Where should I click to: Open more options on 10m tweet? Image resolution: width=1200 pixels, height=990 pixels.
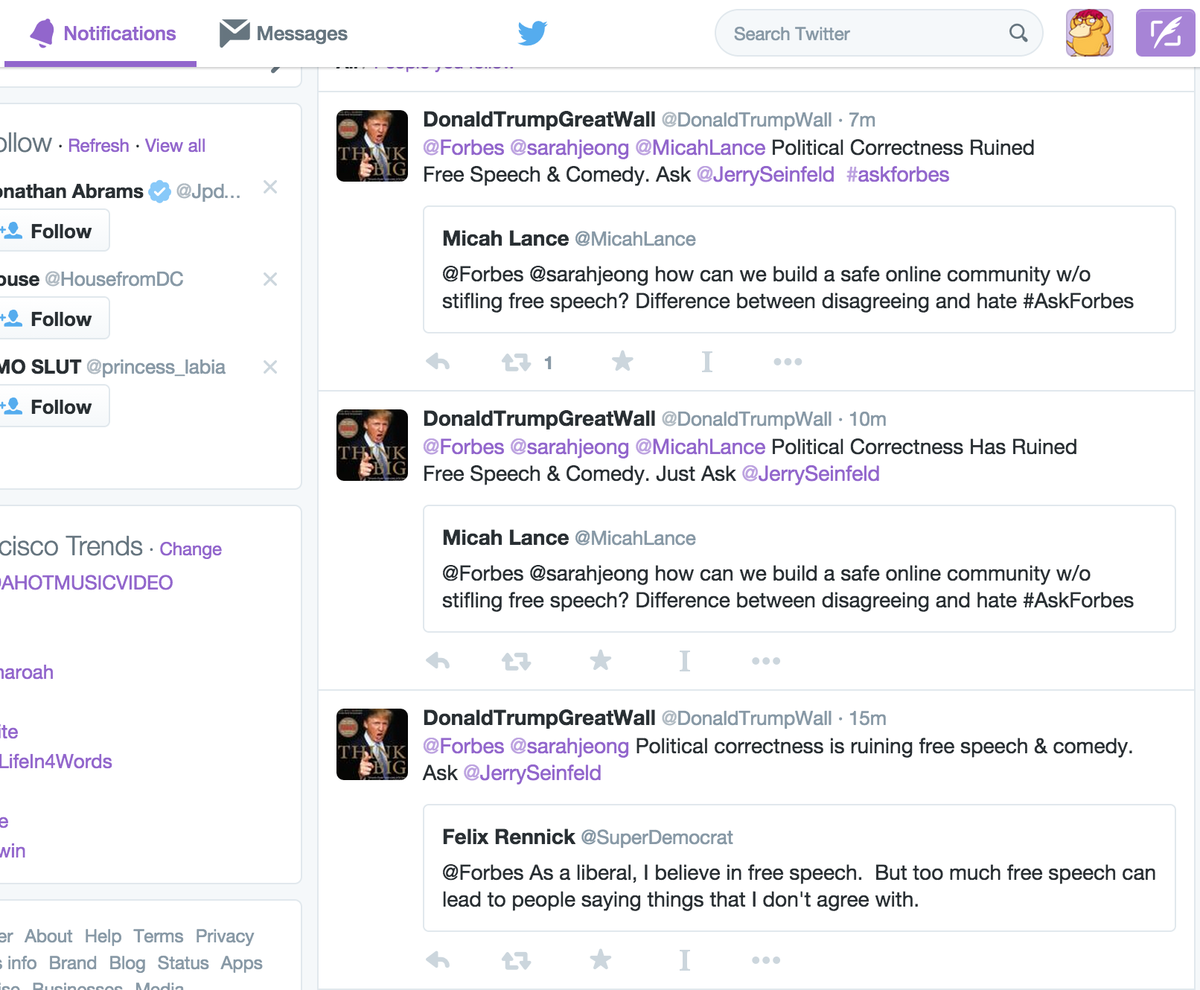(766, 661)
